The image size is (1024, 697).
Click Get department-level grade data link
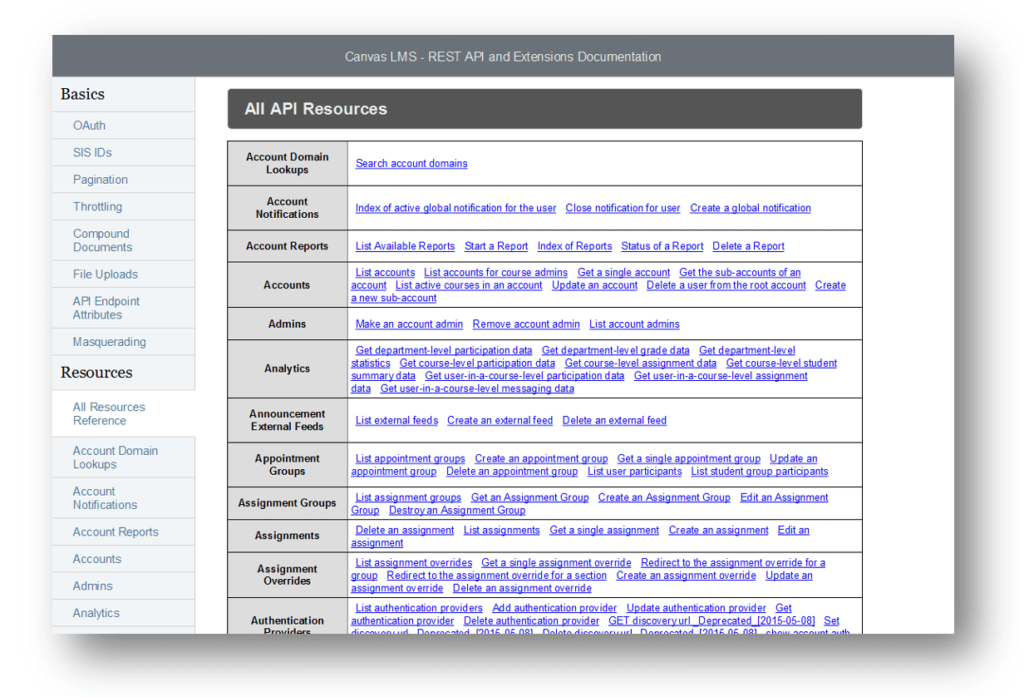tap(615, 350)
